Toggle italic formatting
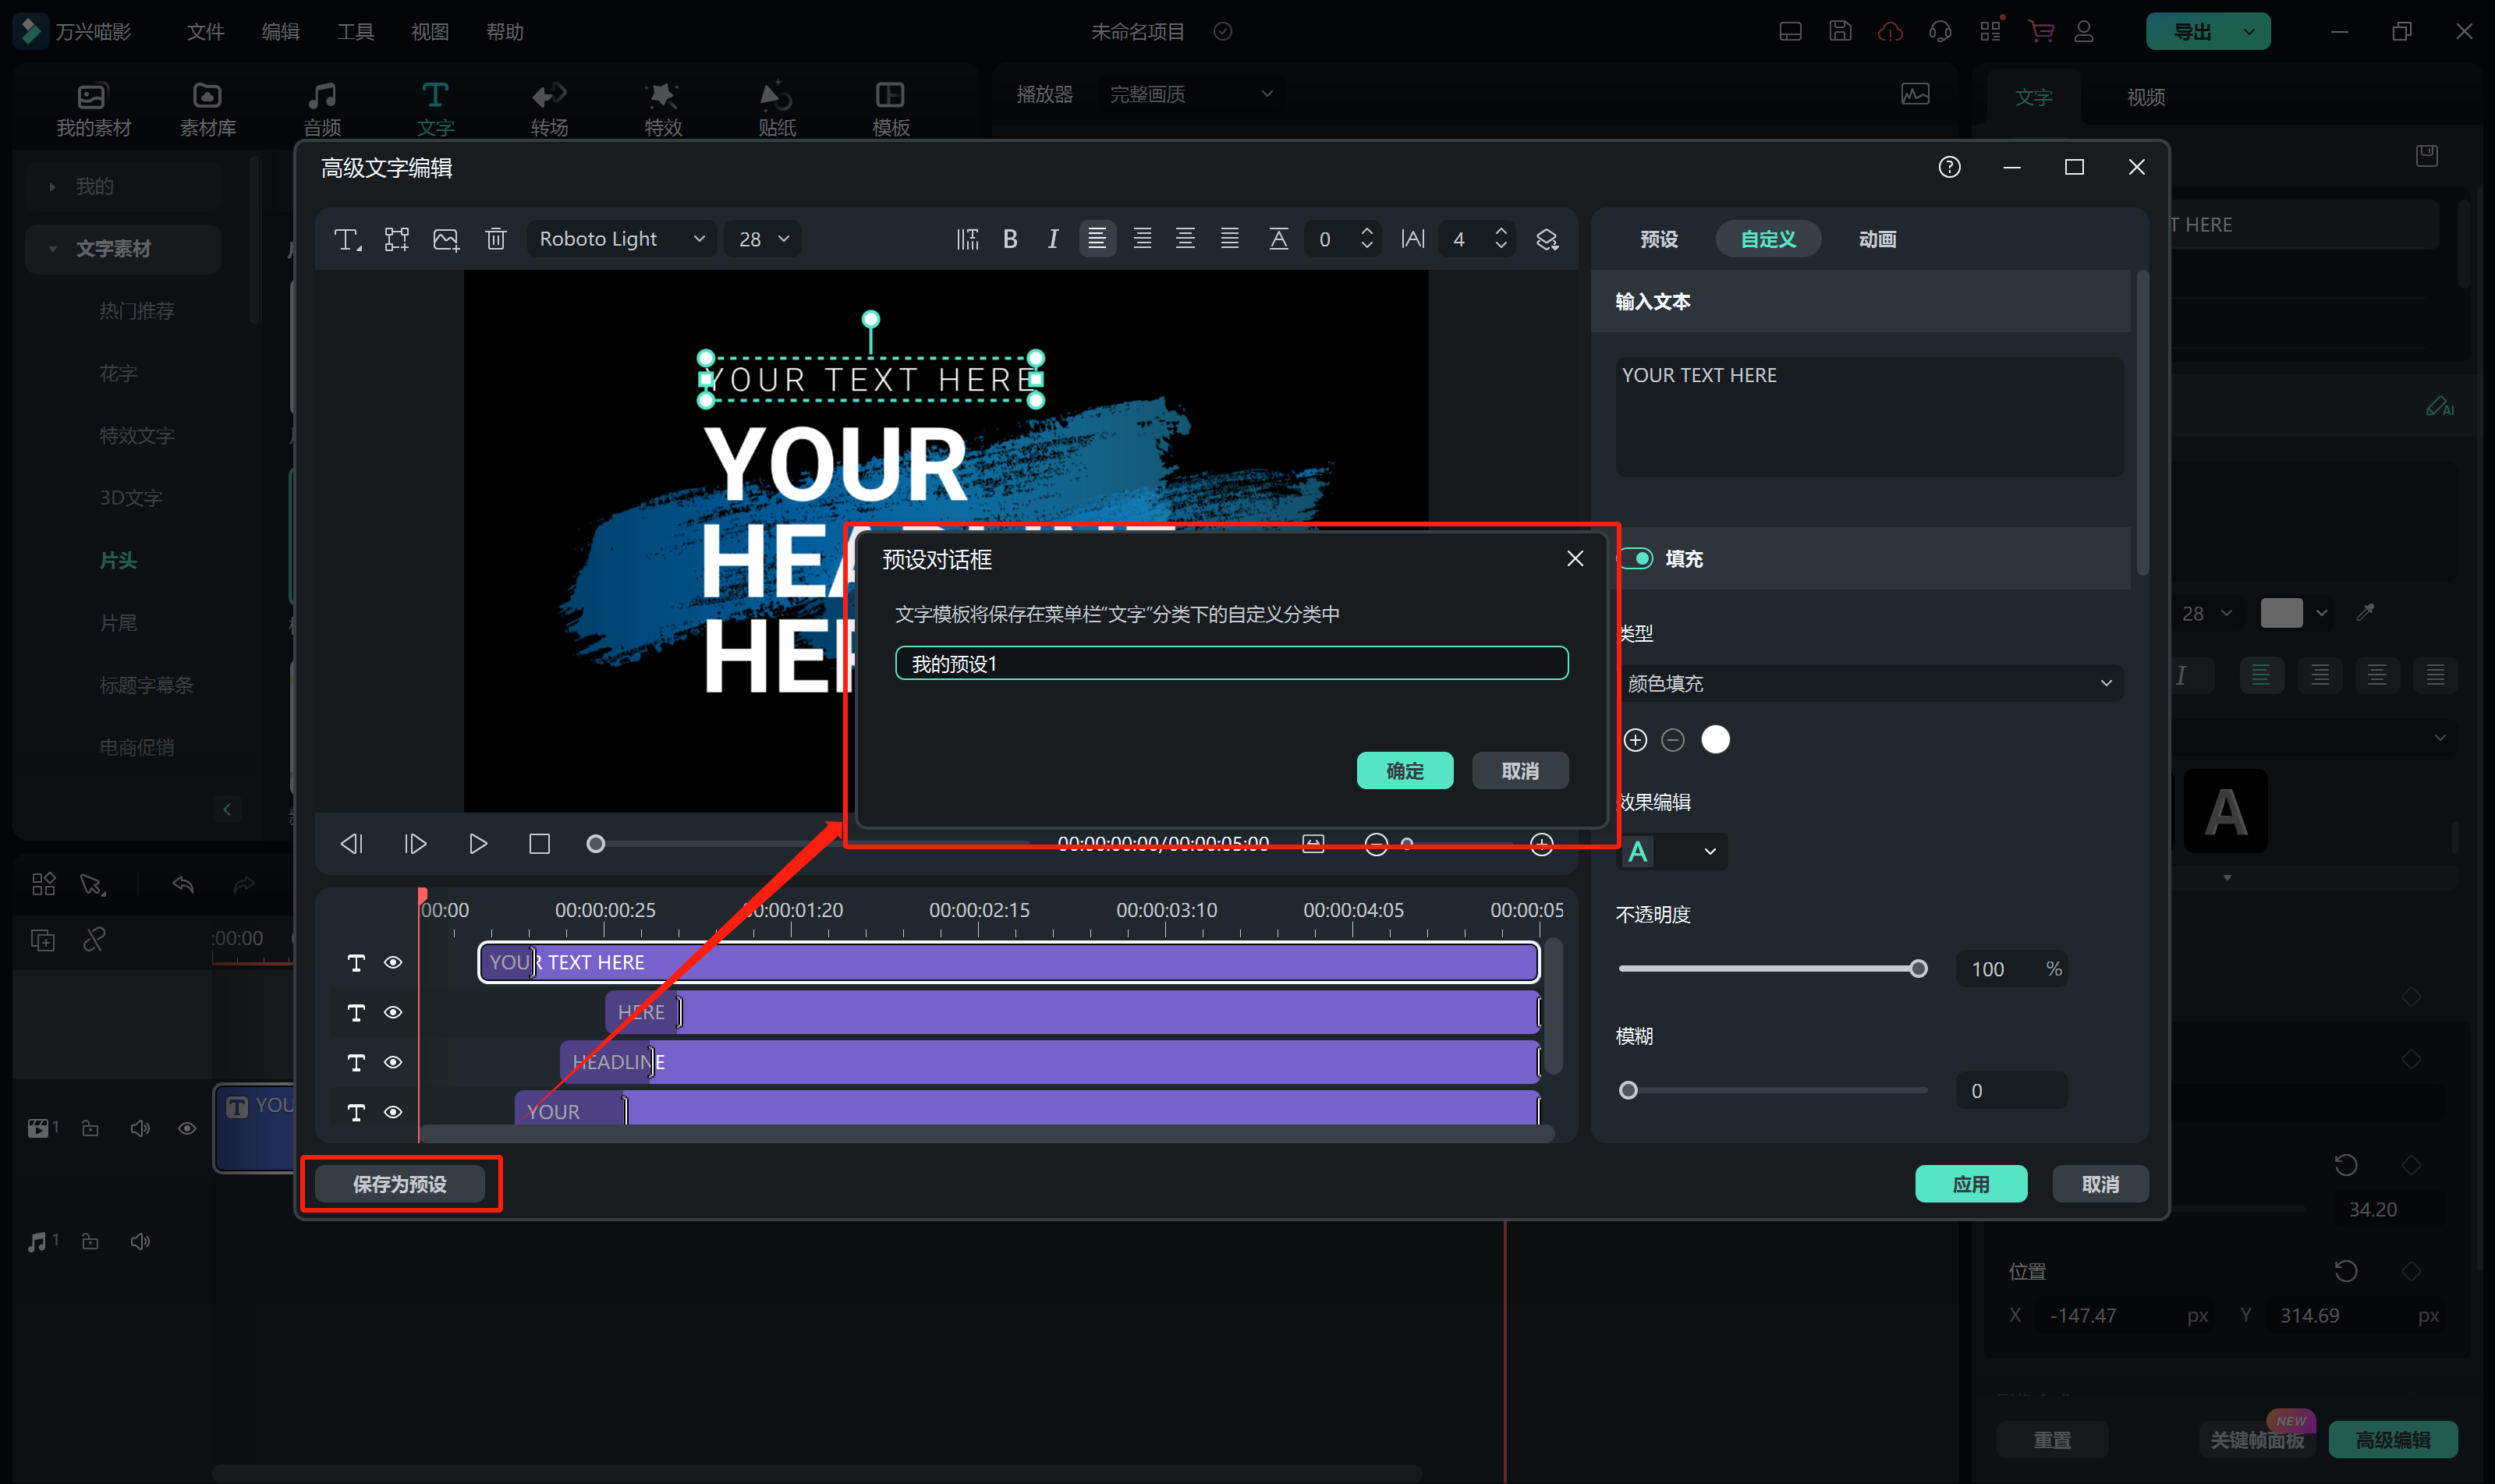This screenshot has height=1484, width=2495. click(x=1053, y=239)
